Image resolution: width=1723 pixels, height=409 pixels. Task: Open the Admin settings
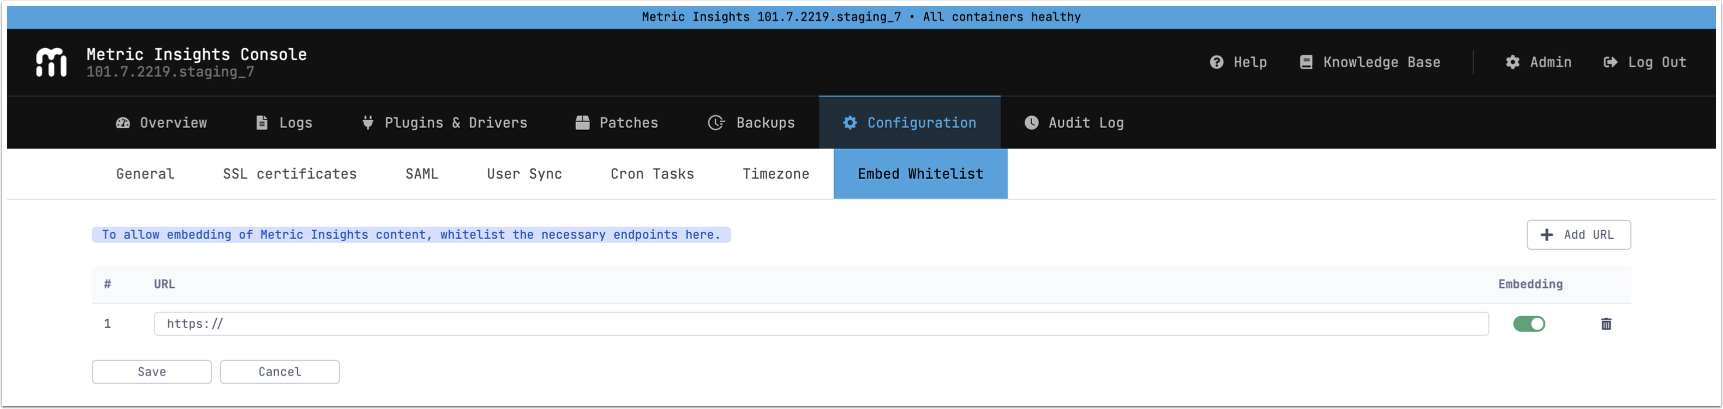[1539, 62]
